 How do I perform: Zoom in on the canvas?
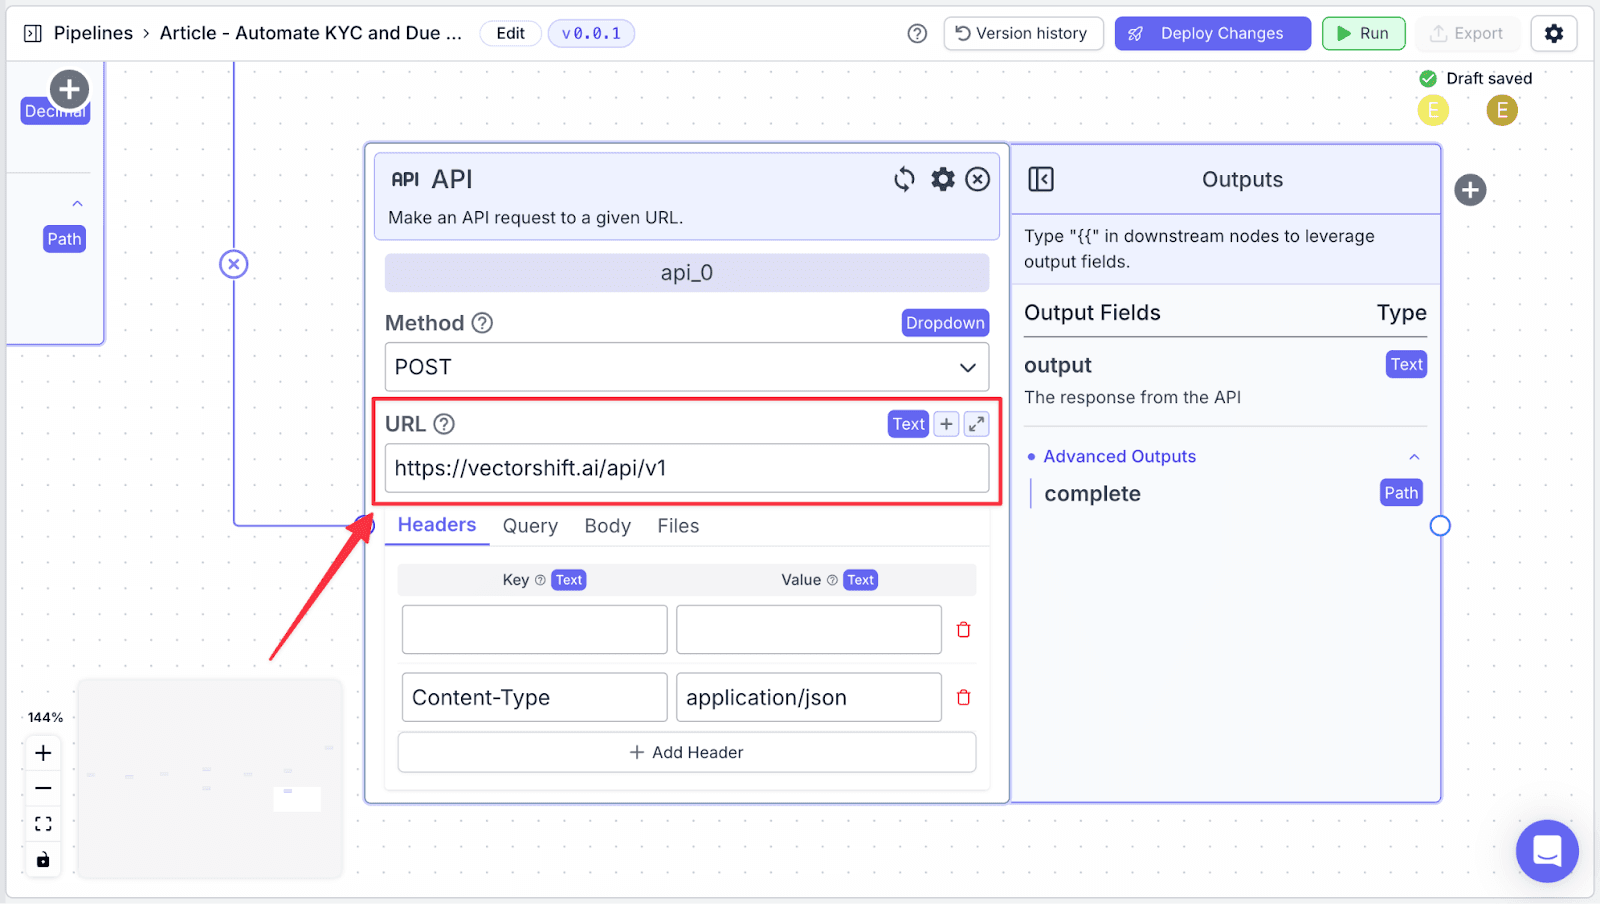pos(43,753)
